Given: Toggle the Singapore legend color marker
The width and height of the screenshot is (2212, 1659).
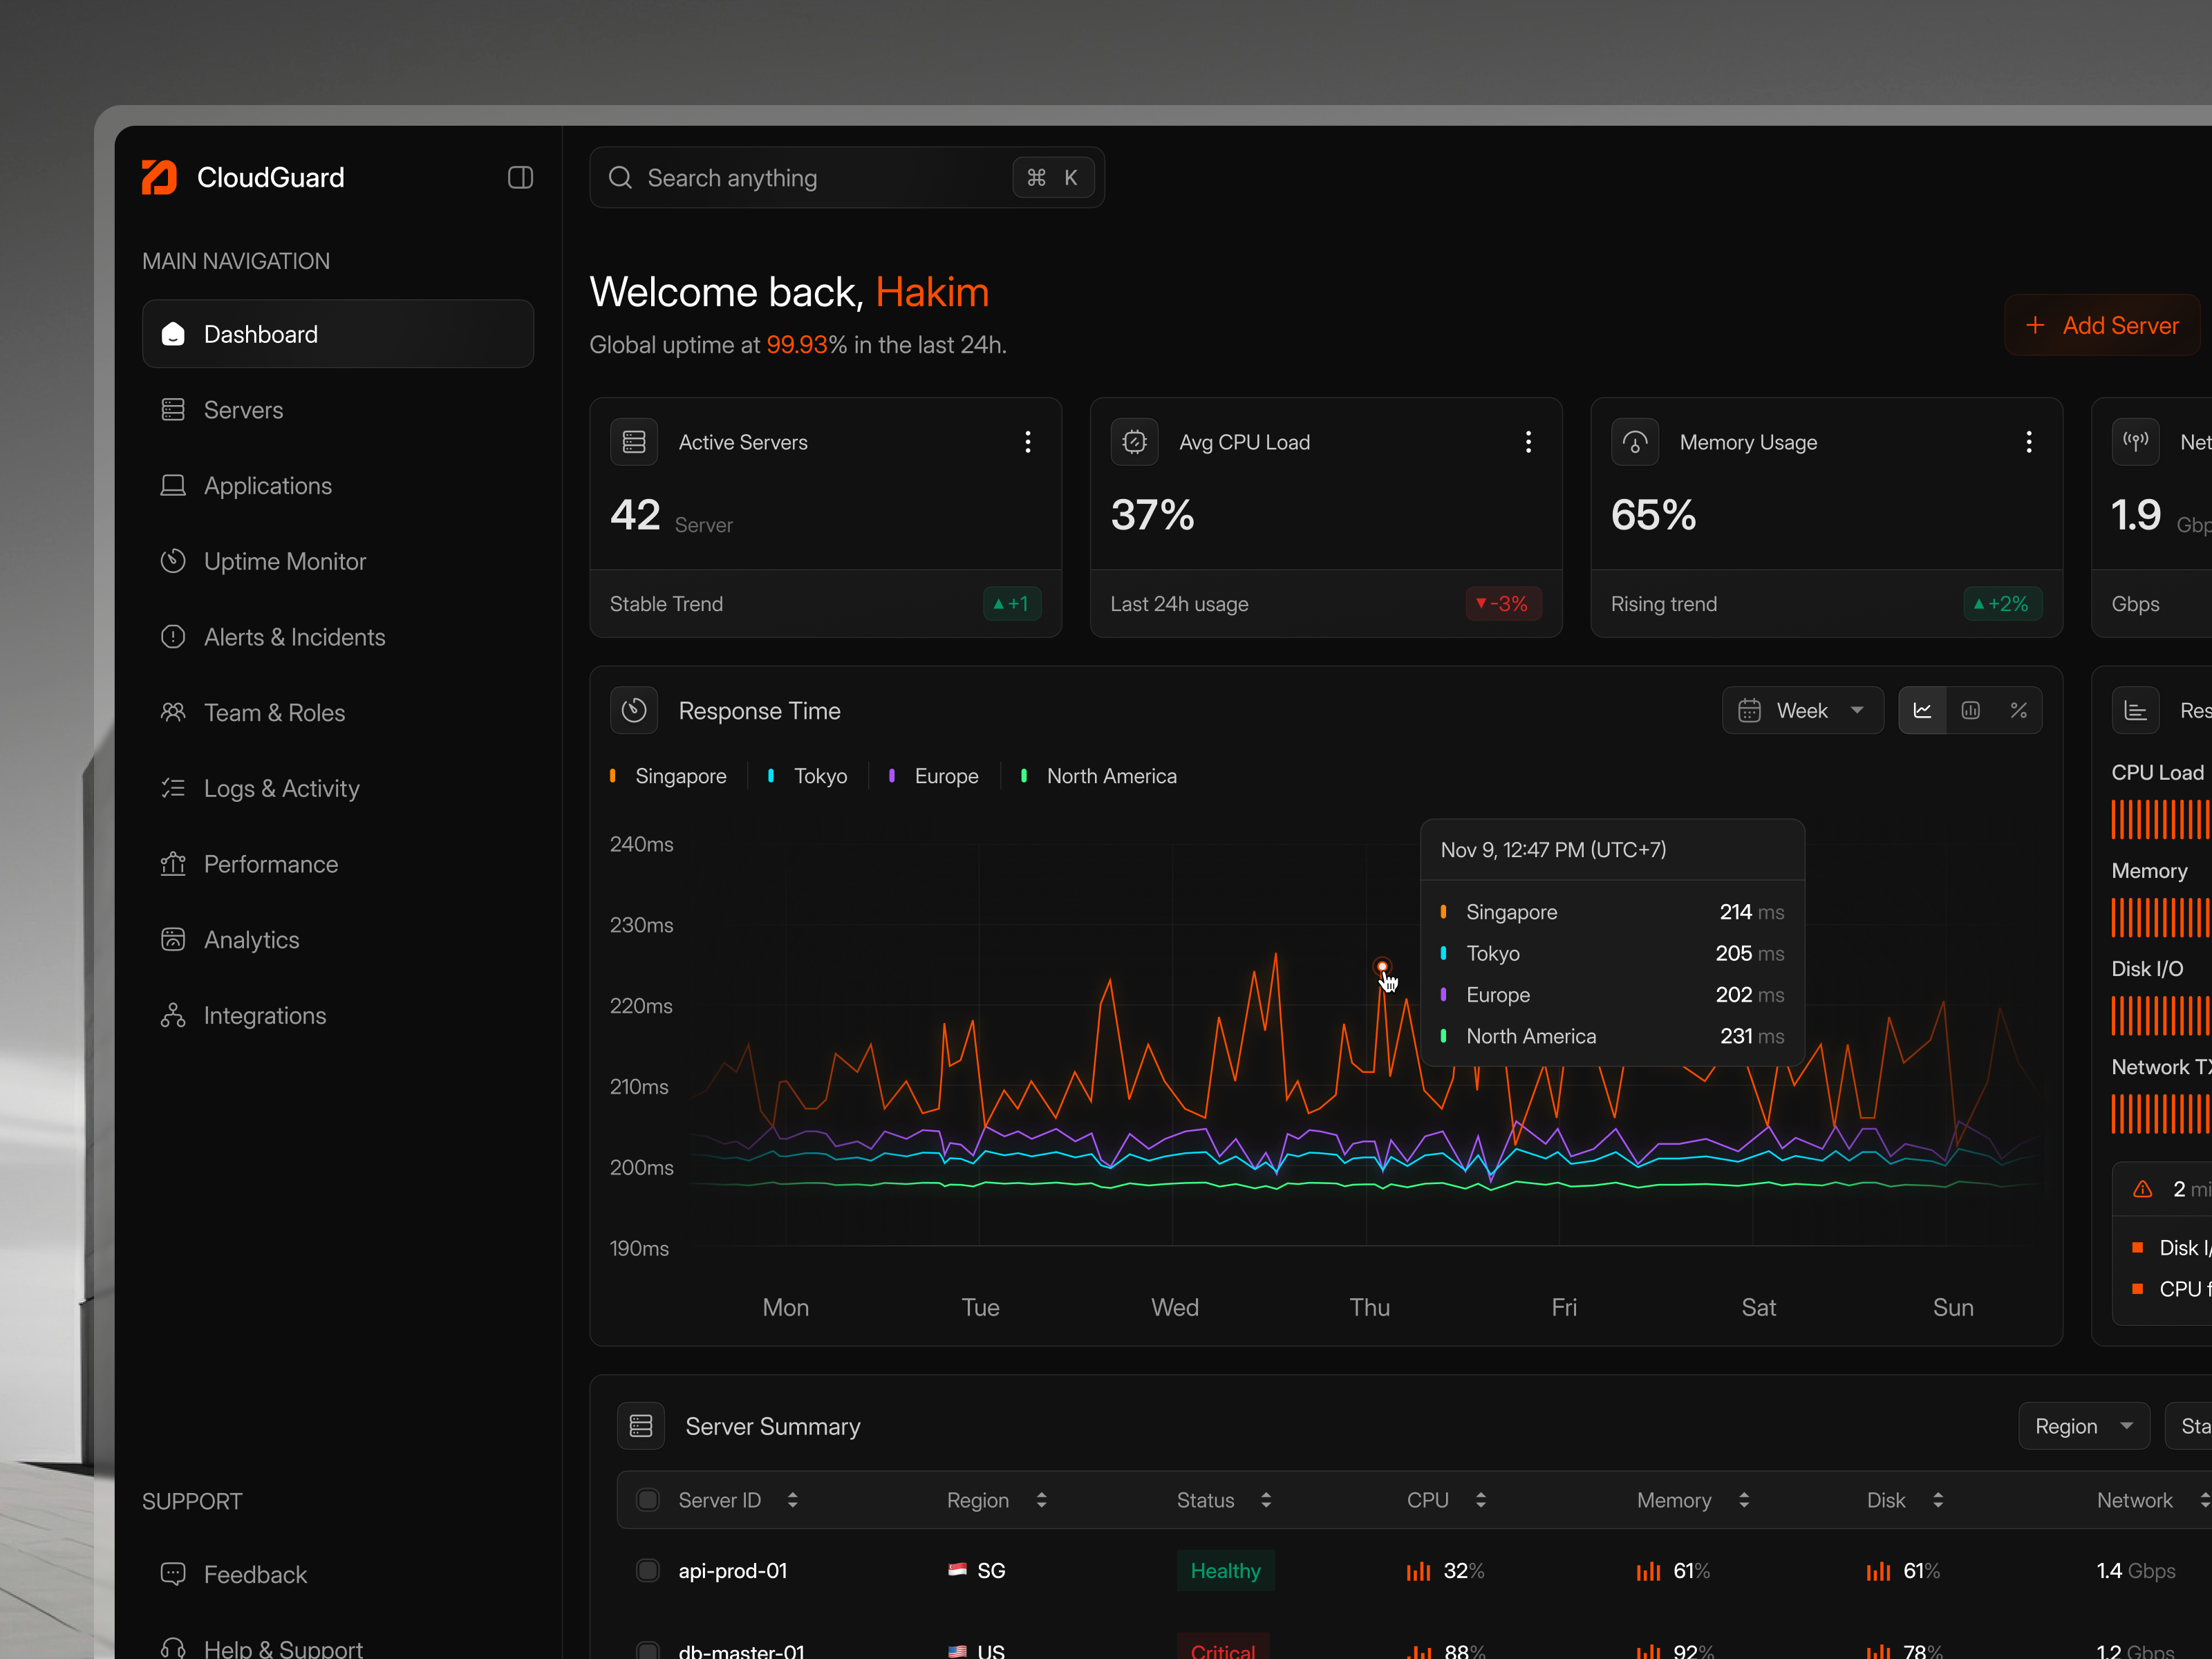Looking at the screenshot, I should click(613, 775).
